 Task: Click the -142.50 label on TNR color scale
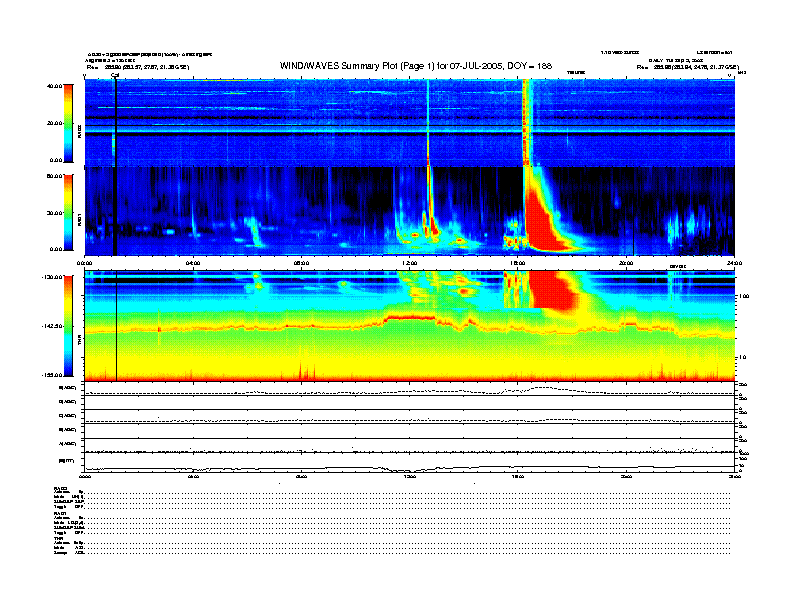pos(52,326)
